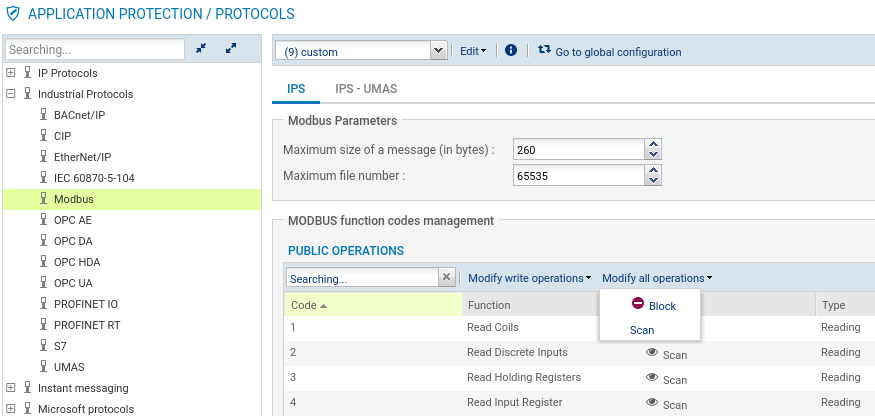Click the eye Scan icon for Read Input Register
This screenshot has height=416, width=875.
tap(652, 402)
